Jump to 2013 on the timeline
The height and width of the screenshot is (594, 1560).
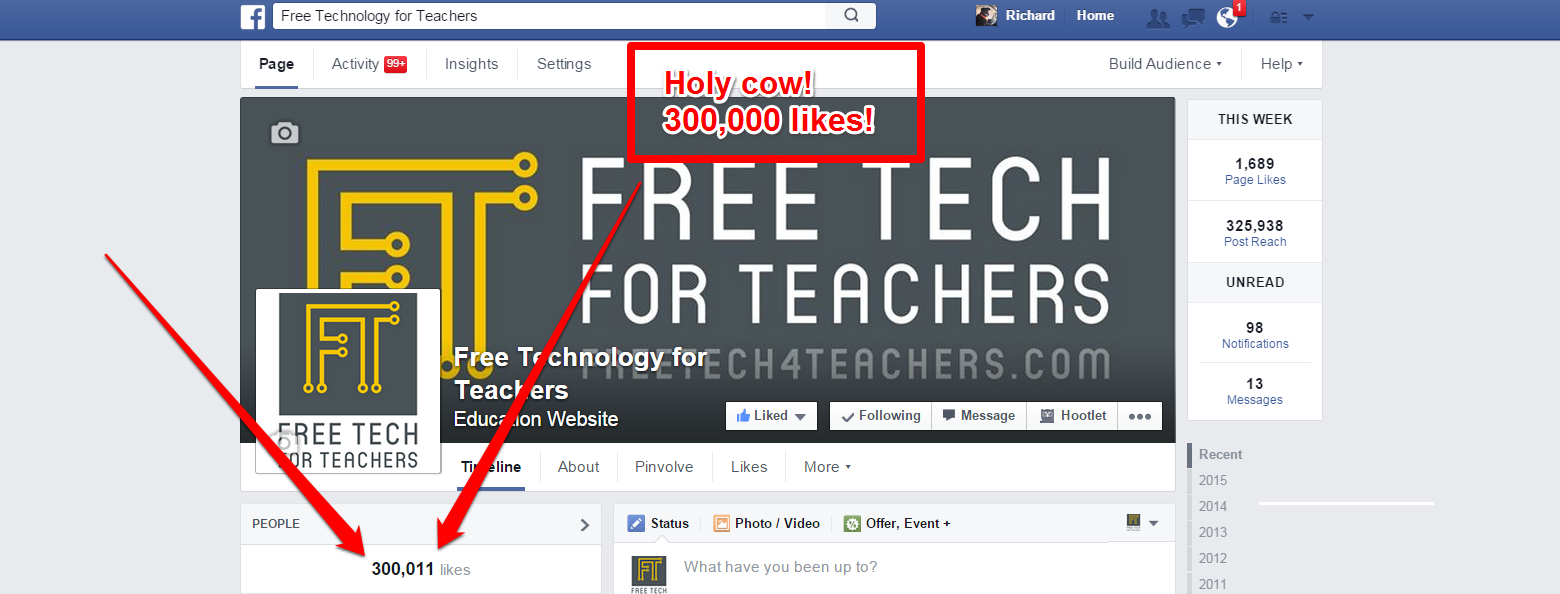click(x=1213, y=532)
